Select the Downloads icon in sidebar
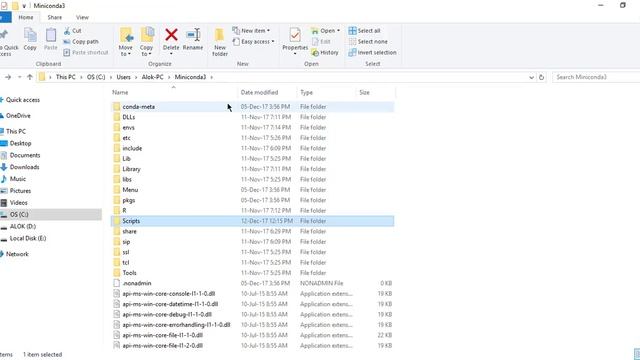Viewport: 640px width, 360px height. [4, 167]
